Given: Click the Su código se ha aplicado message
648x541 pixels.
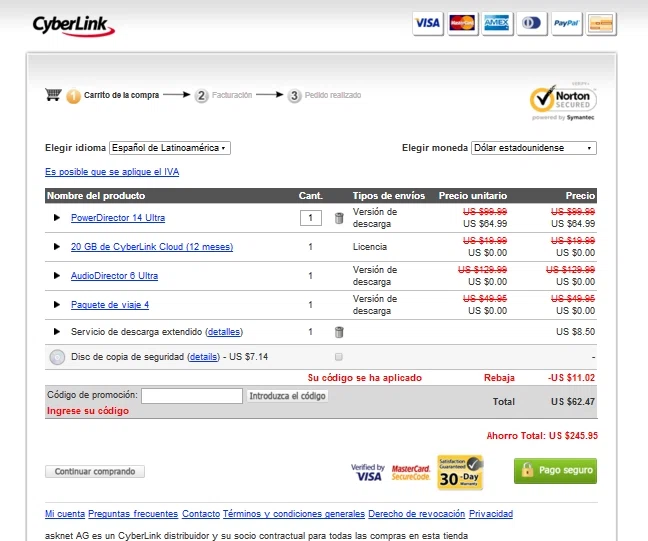Looking at the screenshot, I should click(365, 378).
